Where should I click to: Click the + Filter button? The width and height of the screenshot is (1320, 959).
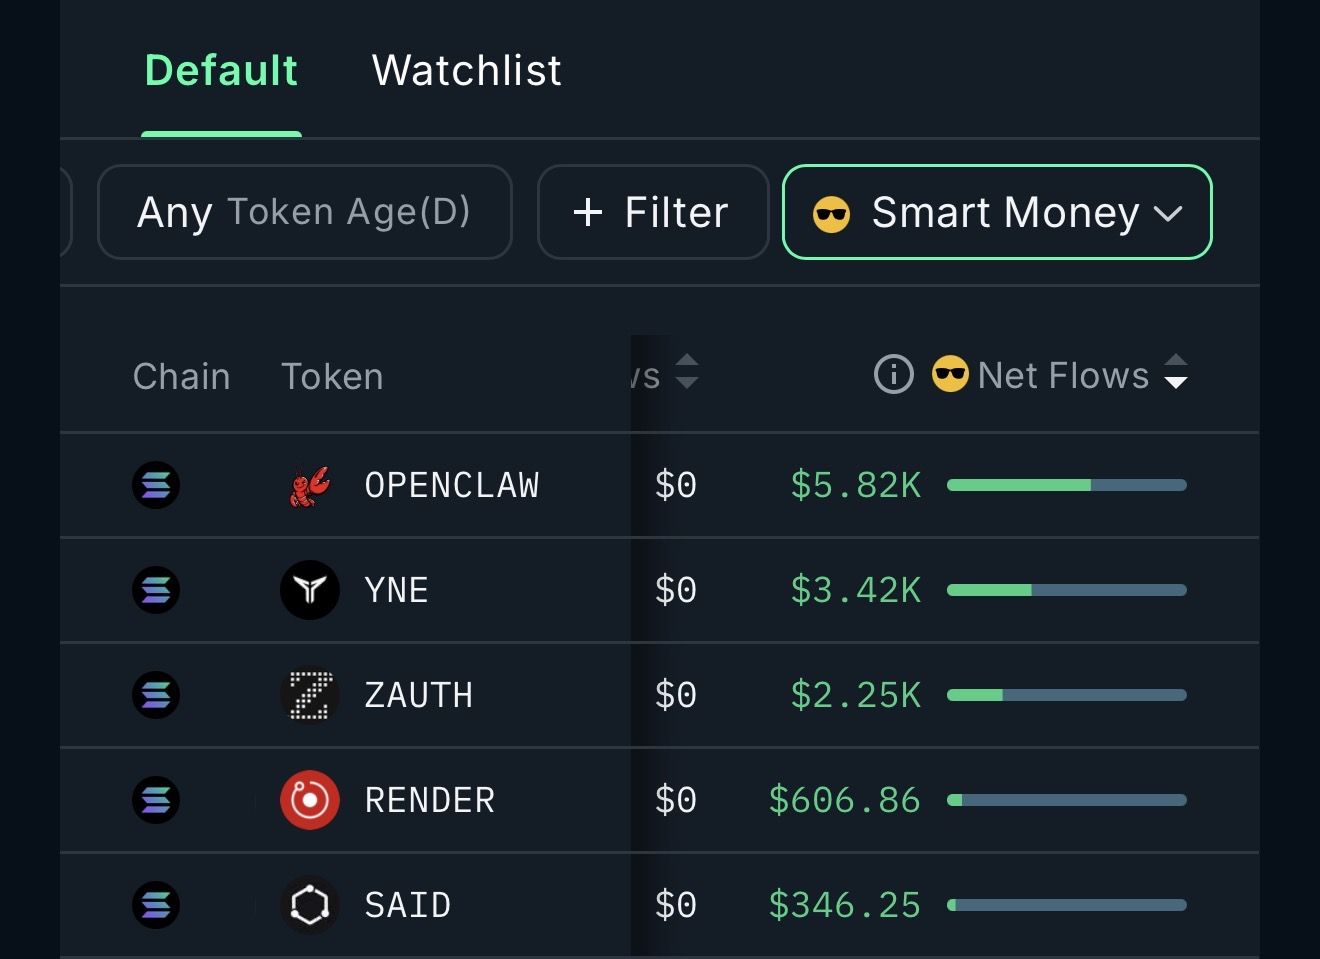pos(652,212)
